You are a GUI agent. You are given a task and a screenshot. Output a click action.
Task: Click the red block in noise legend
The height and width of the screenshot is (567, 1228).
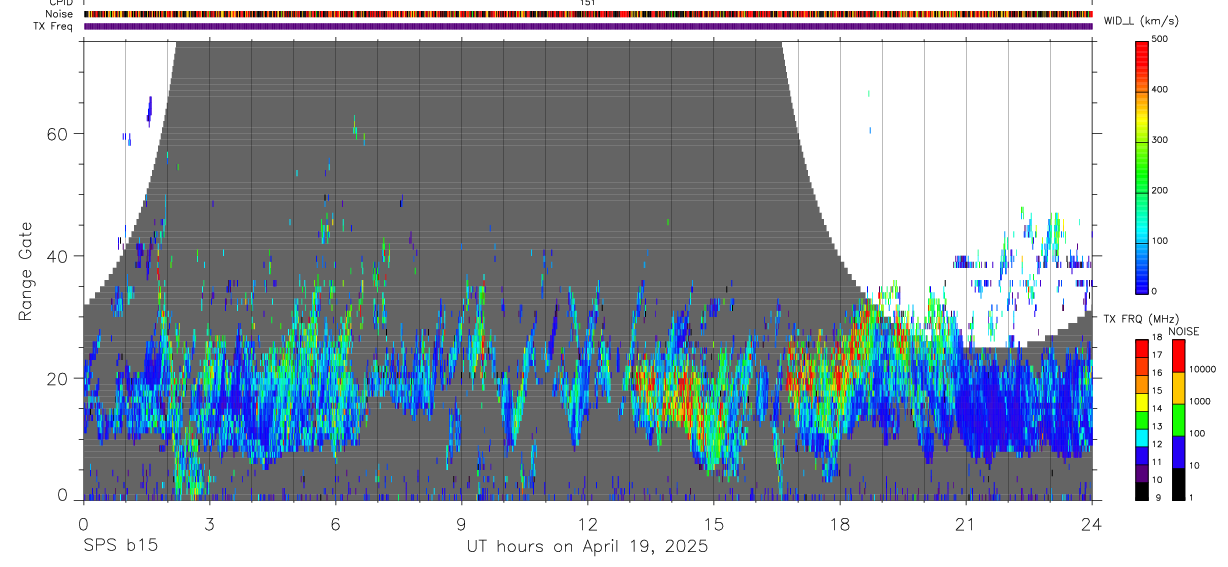[x=1178, y=356]
